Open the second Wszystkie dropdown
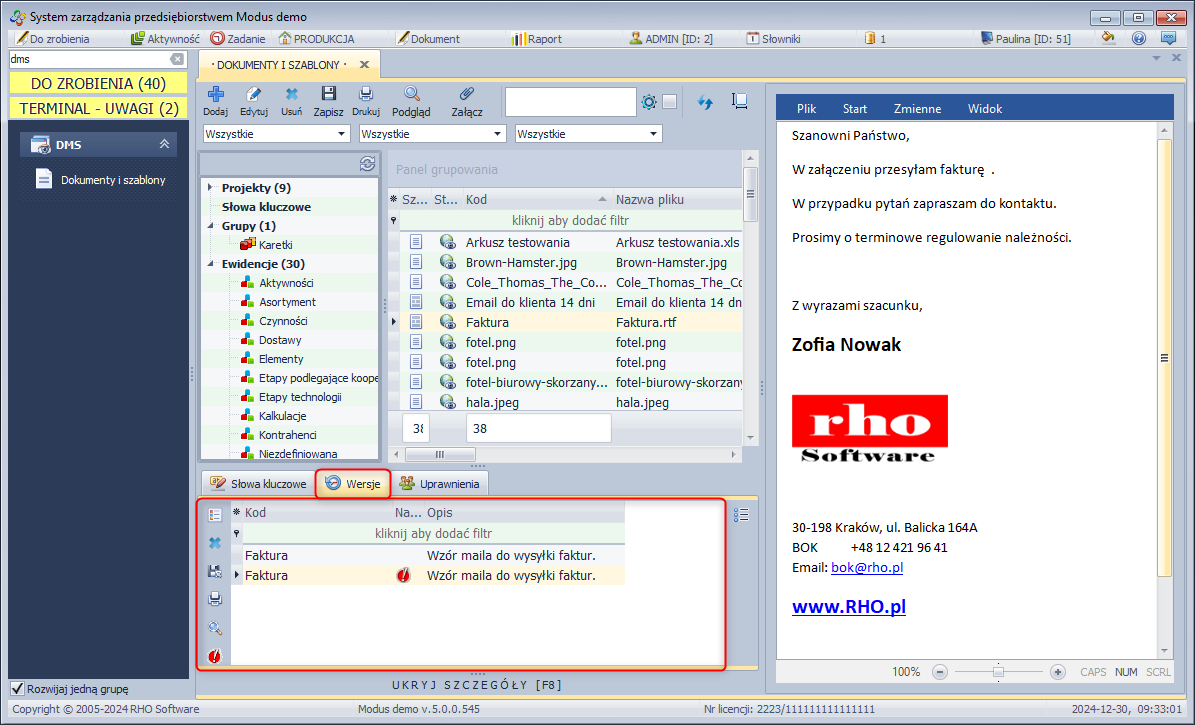 pyautogui.click(x=433, y=134)
